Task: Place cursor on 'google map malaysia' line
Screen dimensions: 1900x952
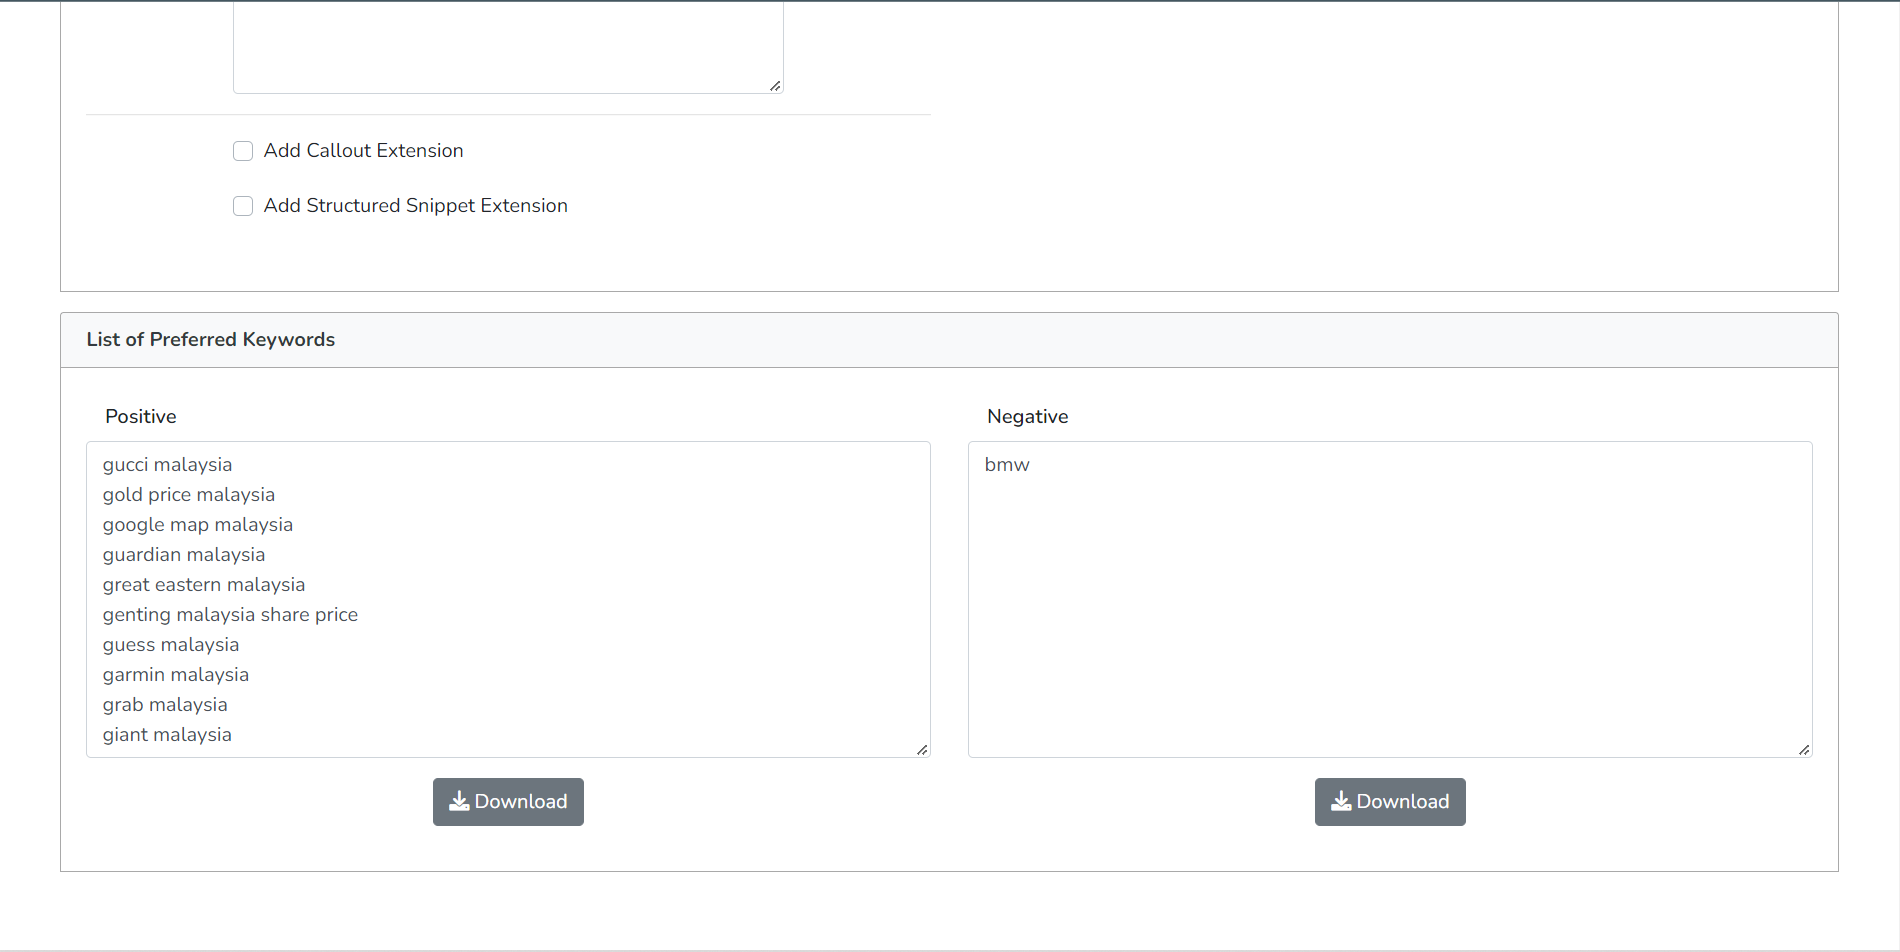Action: 197,525
